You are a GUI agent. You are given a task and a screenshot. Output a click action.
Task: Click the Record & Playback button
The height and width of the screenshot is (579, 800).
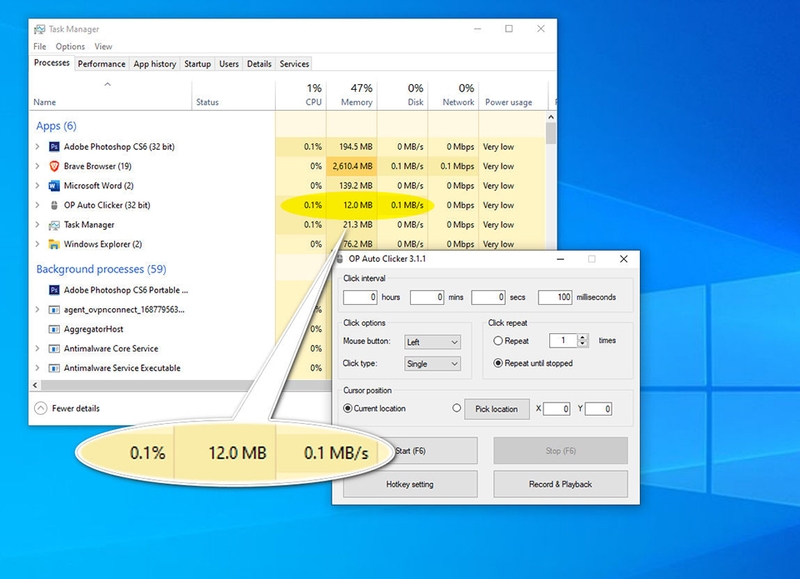[560, 484]
